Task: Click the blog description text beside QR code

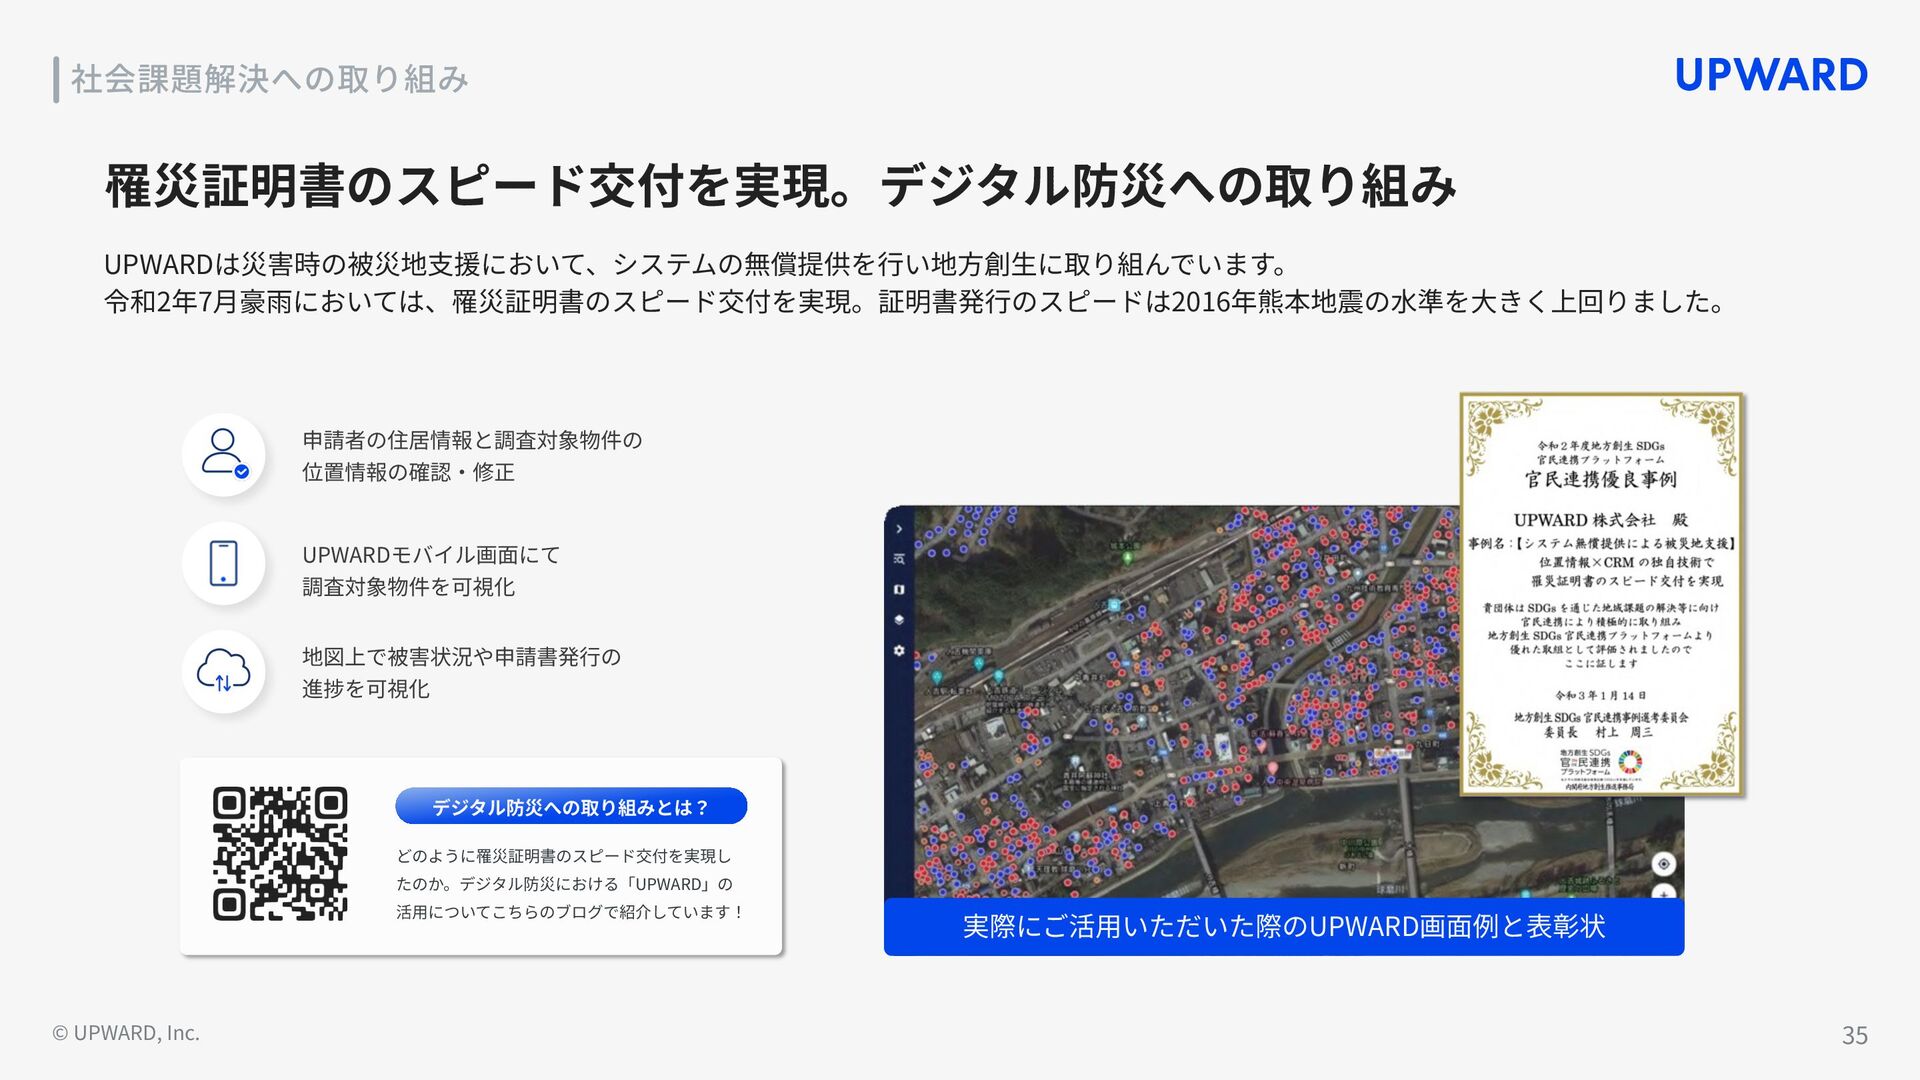Action: pos(570,884)
